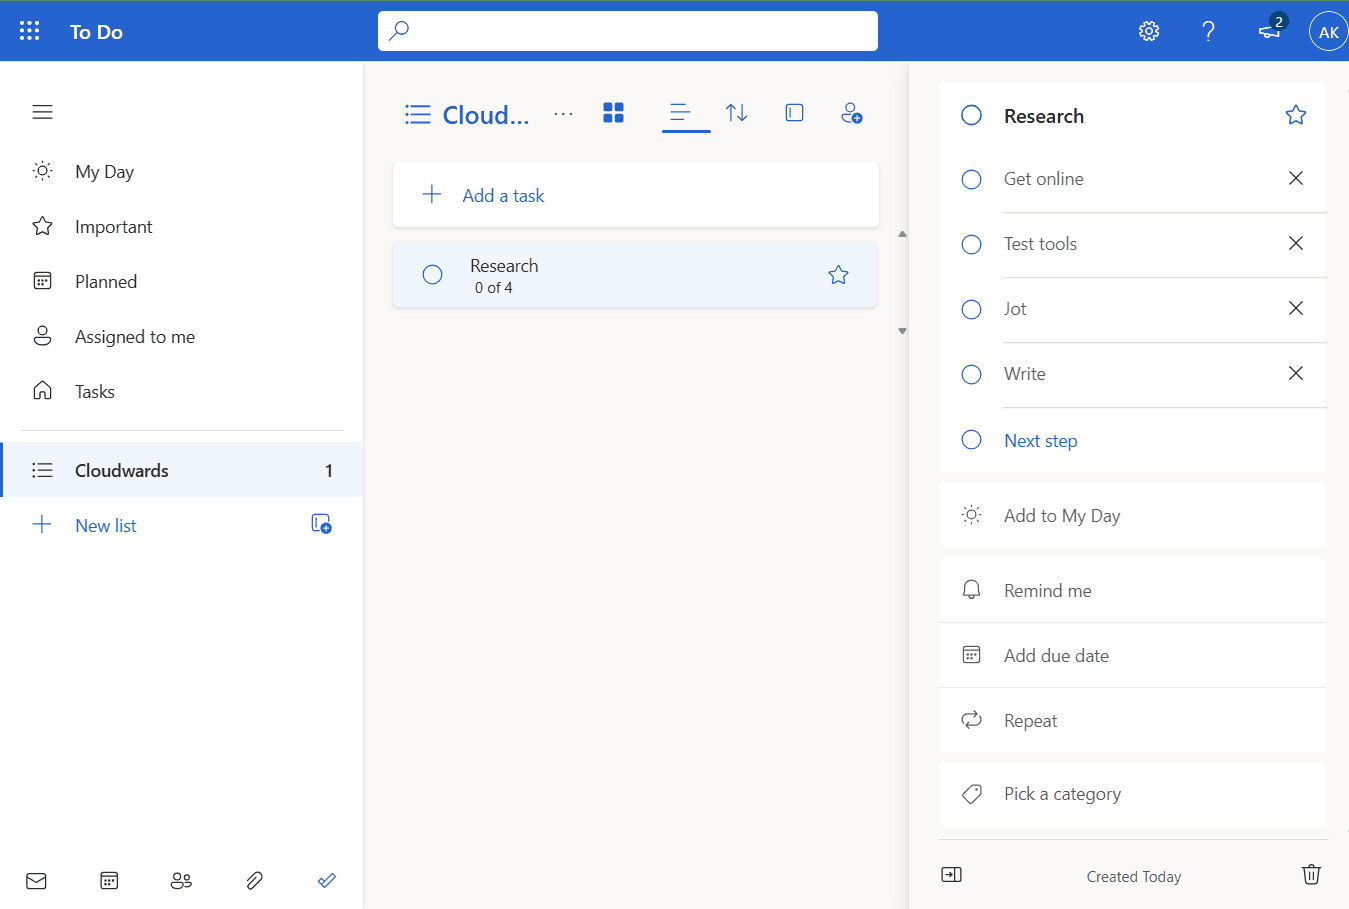Click the sort tasks arrows icon

pyautogui.click(x=736, y=113)
